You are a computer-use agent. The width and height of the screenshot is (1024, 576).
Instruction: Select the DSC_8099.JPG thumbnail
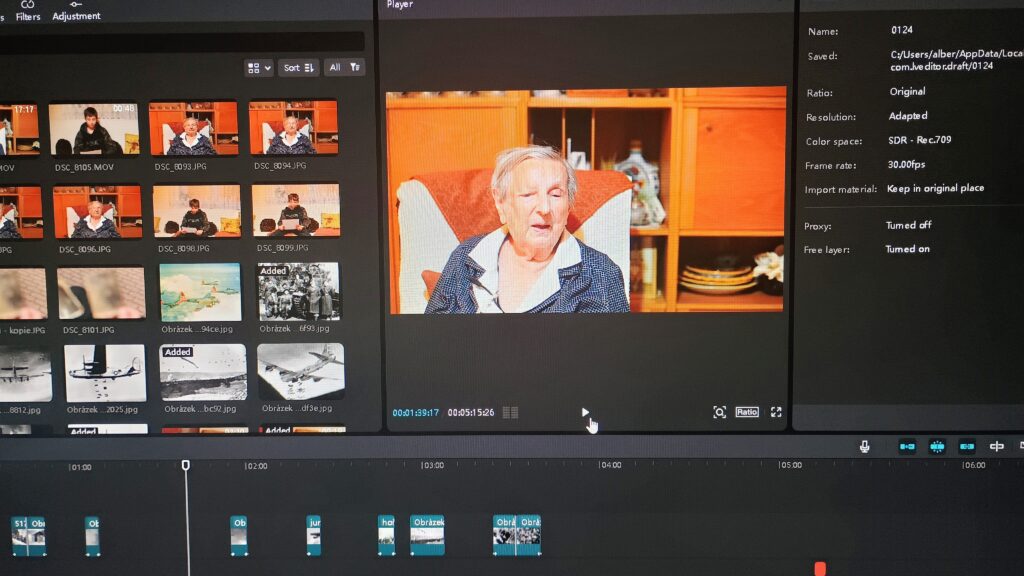(295, 210)
